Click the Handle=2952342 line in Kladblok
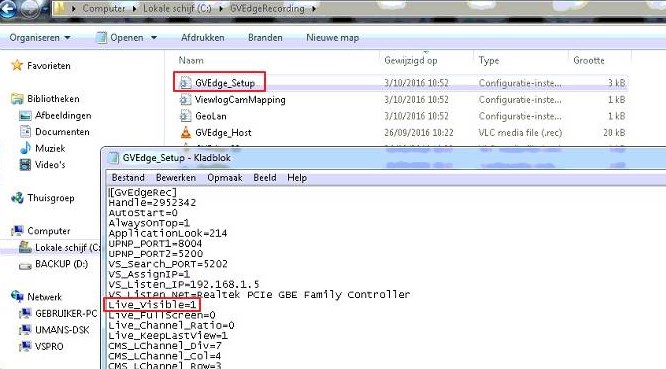The image size is (666, 369). (152, 203)
